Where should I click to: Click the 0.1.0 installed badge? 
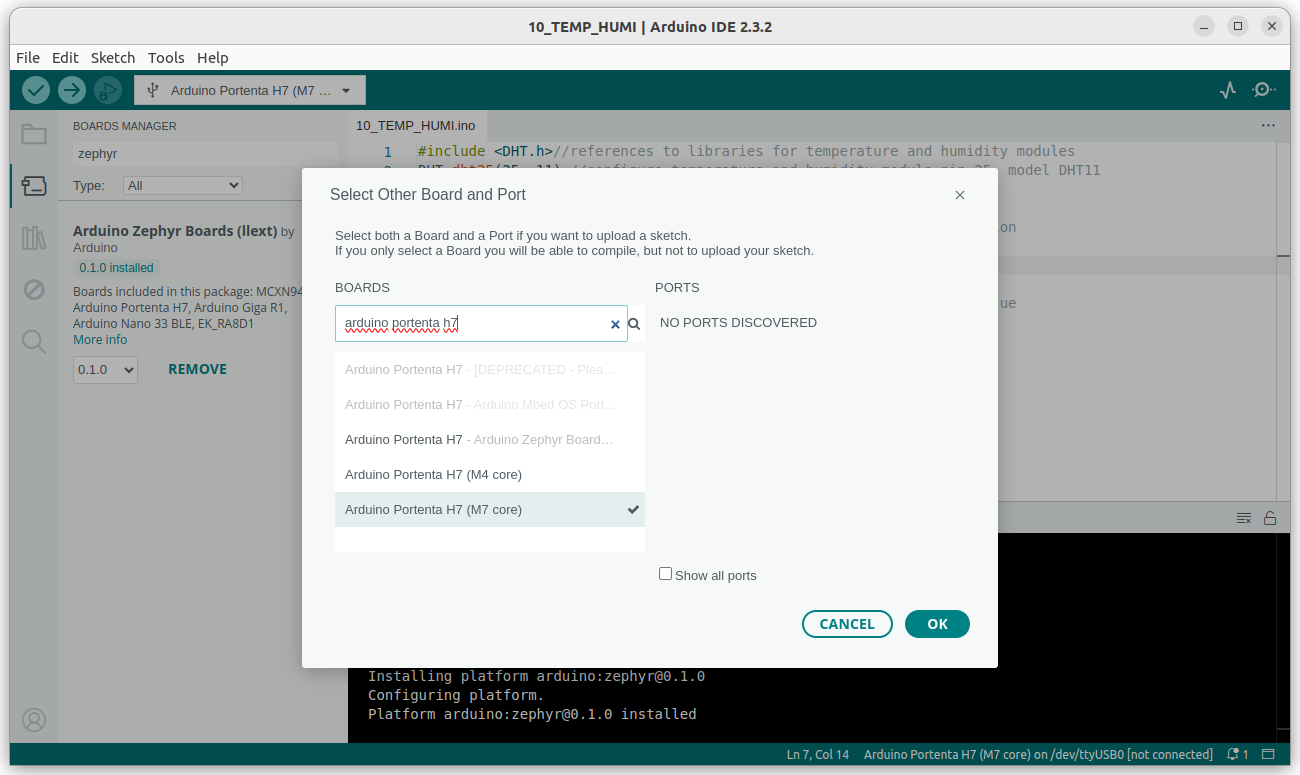click(116, 268)
